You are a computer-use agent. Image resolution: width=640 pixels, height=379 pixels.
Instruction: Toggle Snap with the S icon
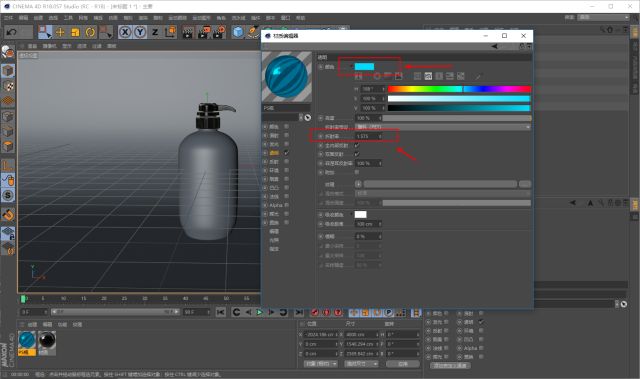pyautogui.click(x=8, y=195)
